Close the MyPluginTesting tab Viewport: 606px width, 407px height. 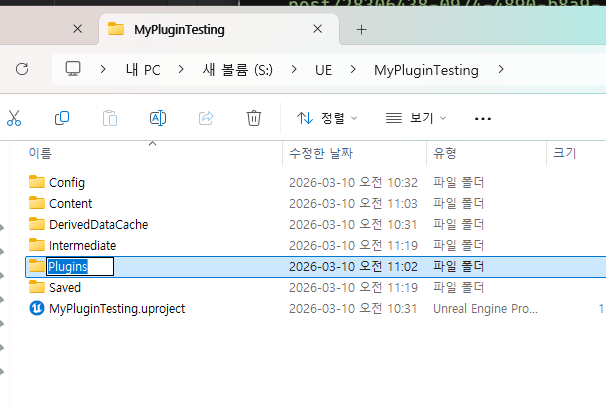point(318,29)
